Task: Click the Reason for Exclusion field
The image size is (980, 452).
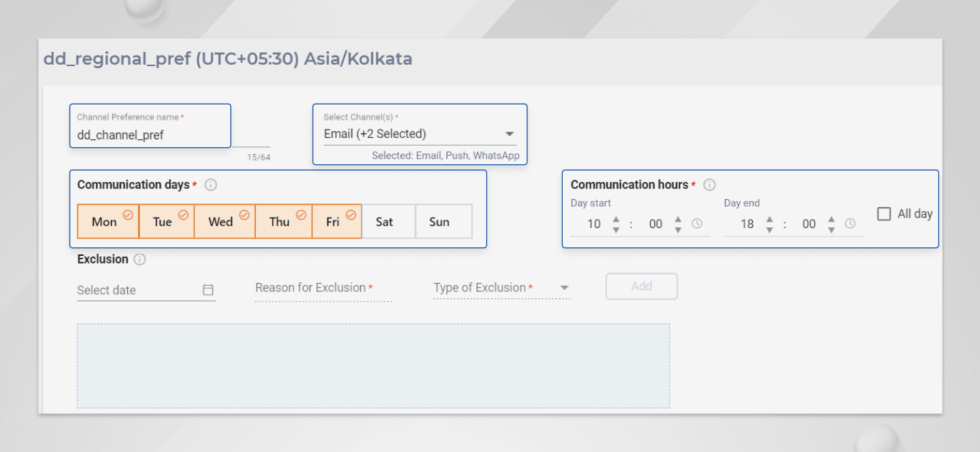Action: [324, 288]
